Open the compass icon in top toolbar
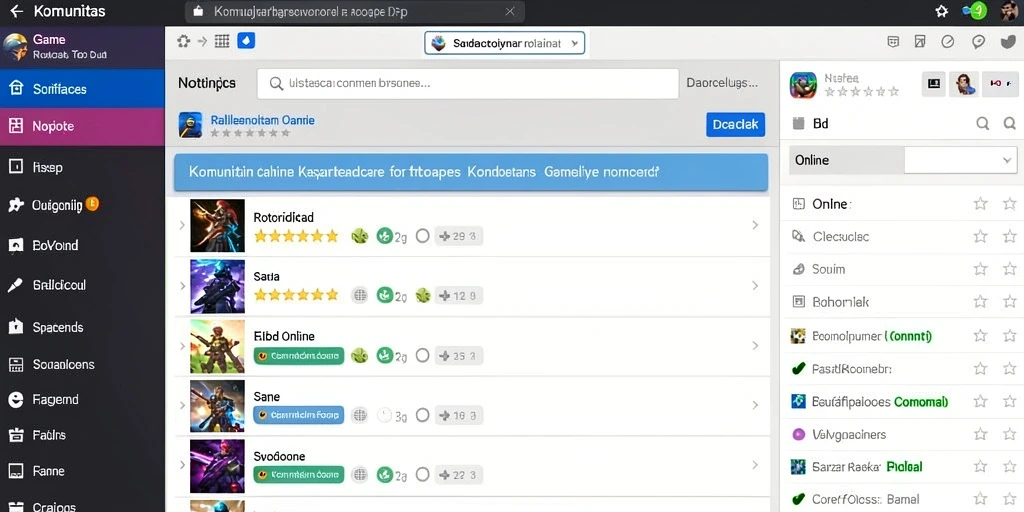Image resolution: width=1024 pixels, height=512 pixels. [948, 42]
